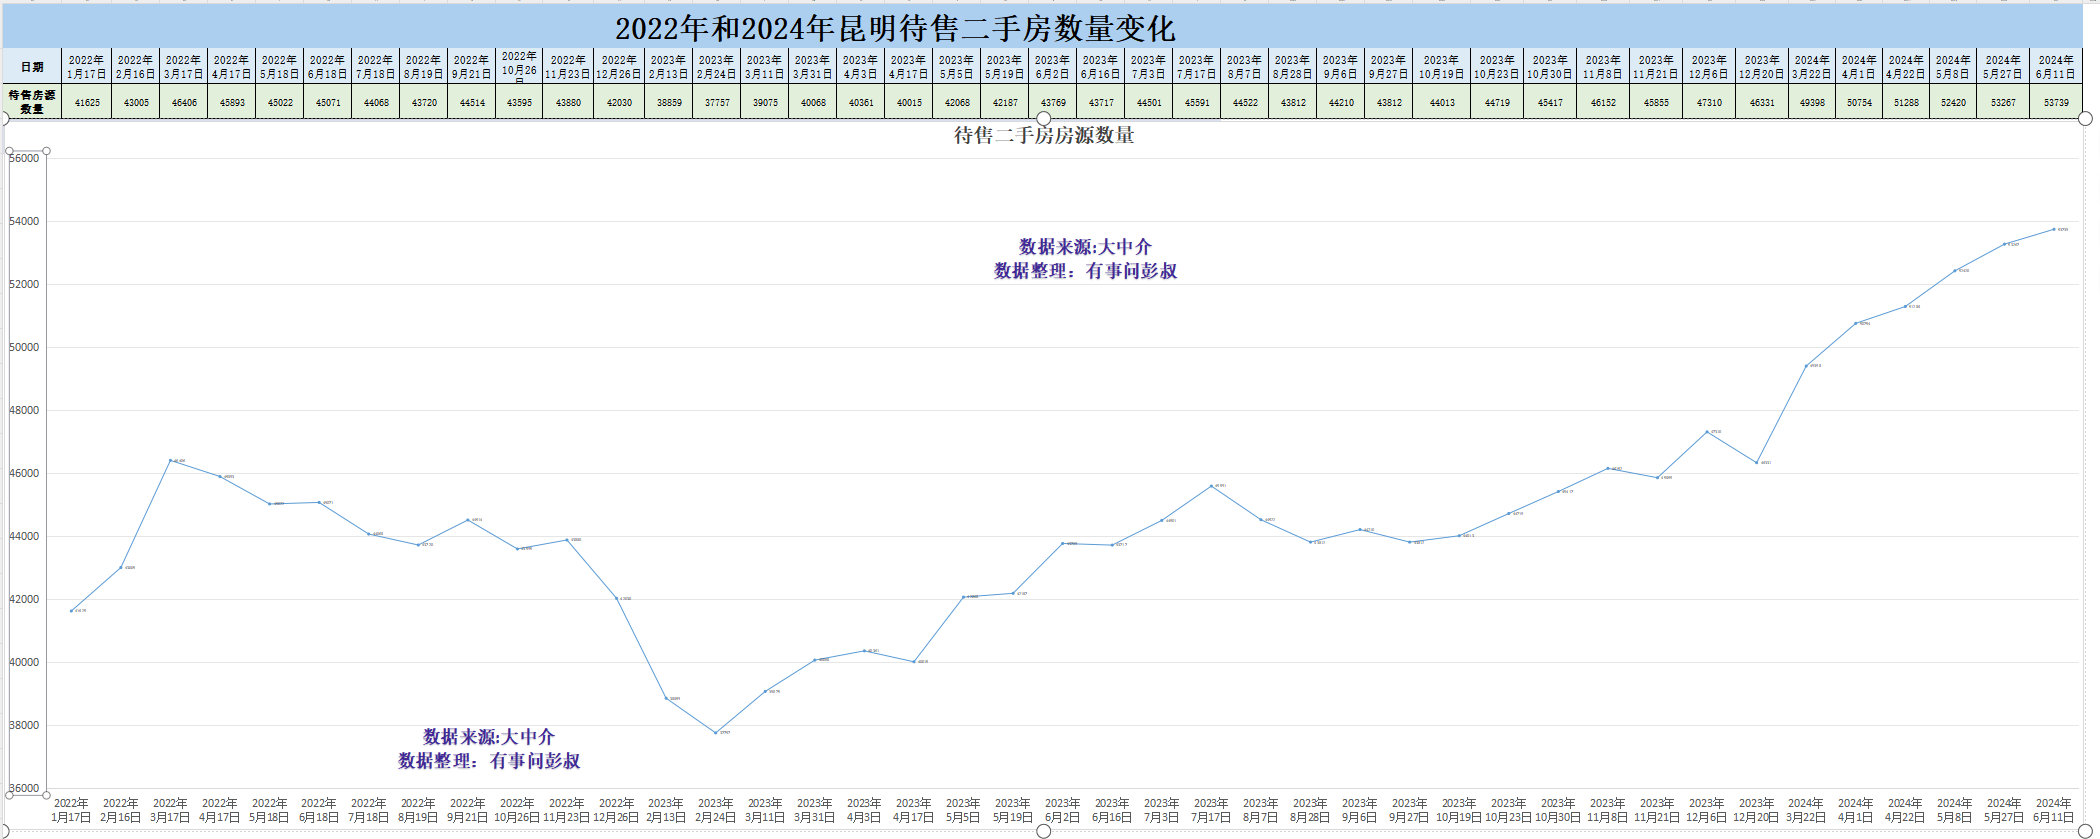Viewport: 2100px width, 839px height.
Task: Select table date cell '2023年2月24日'
Action: [x=717, y=67]
